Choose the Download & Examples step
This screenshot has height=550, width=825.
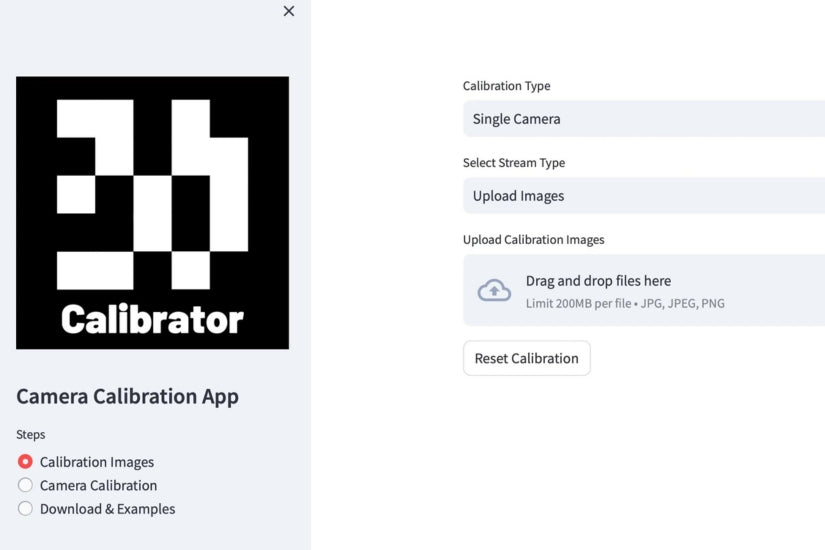tap(26, 509)
